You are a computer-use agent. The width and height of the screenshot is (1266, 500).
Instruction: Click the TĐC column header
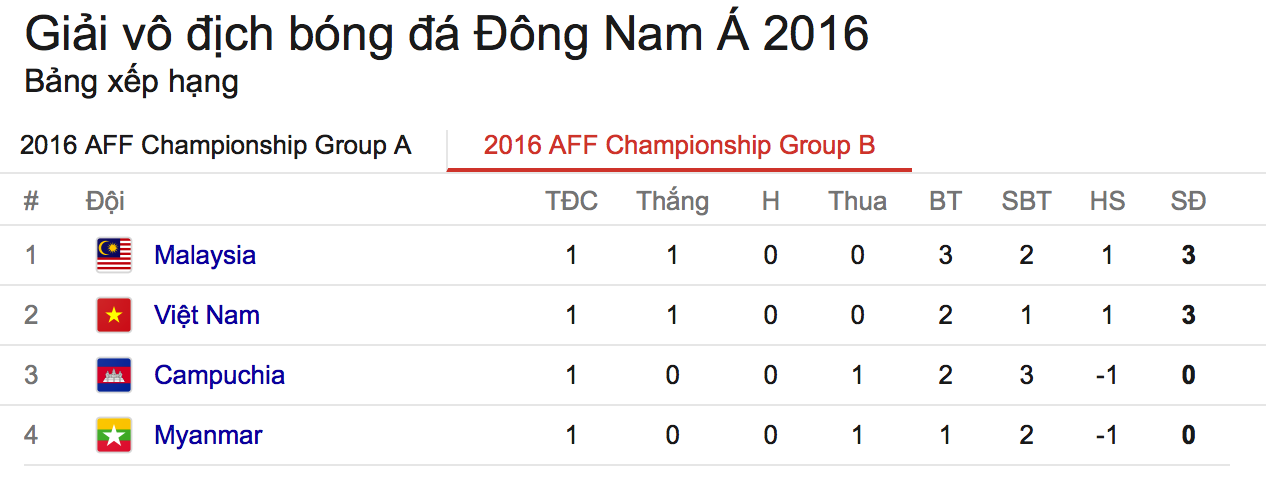tap(571, 201)
